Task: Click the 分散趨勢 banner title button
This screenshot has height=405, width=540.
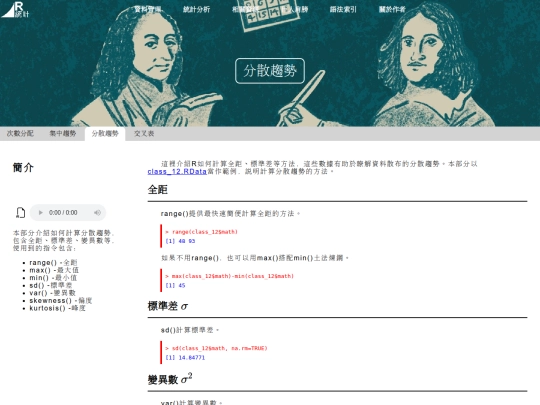Action: [x=270, y=71]
